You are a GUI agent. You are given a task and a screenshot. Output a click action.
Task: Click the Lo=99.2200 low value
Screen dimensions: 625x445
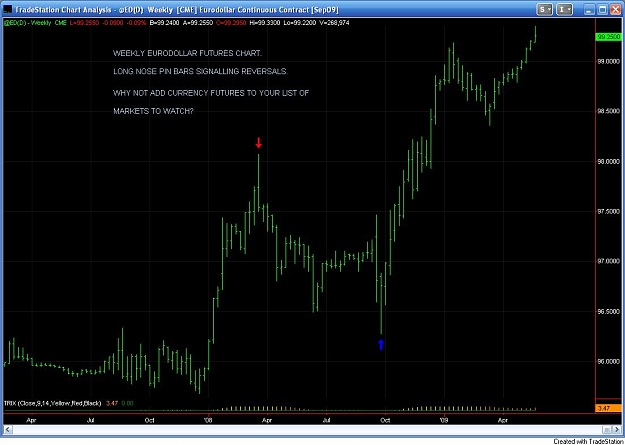click(299, 23)
